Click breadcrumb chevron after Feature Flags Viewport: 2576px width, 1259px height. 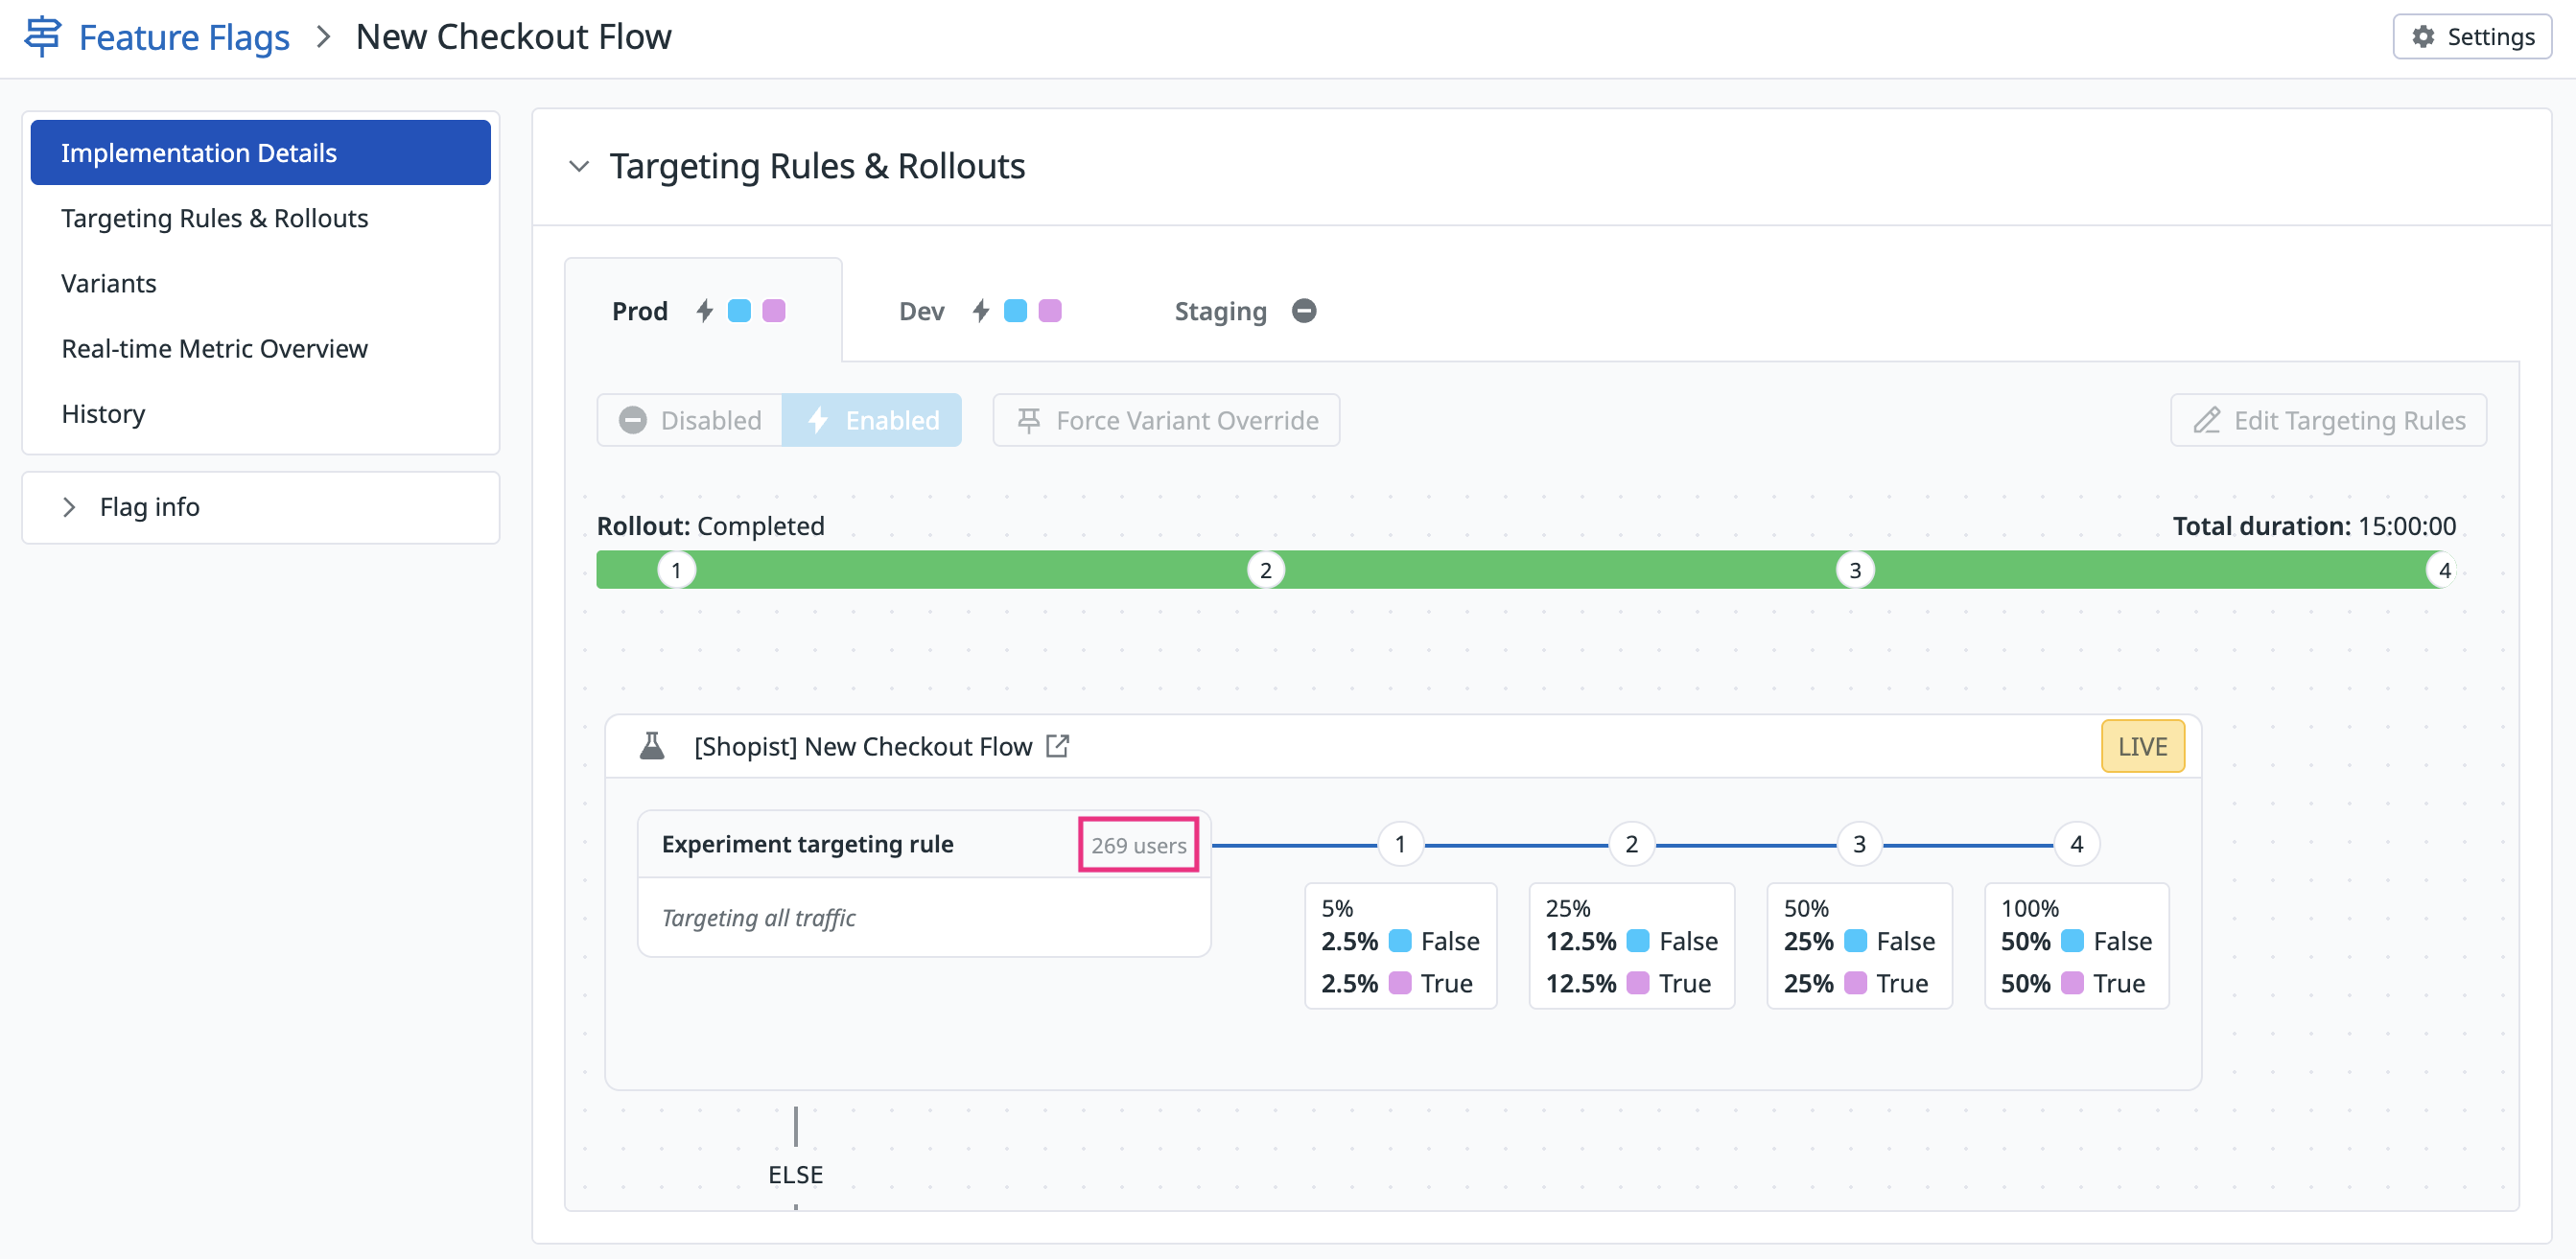(322, 37)
